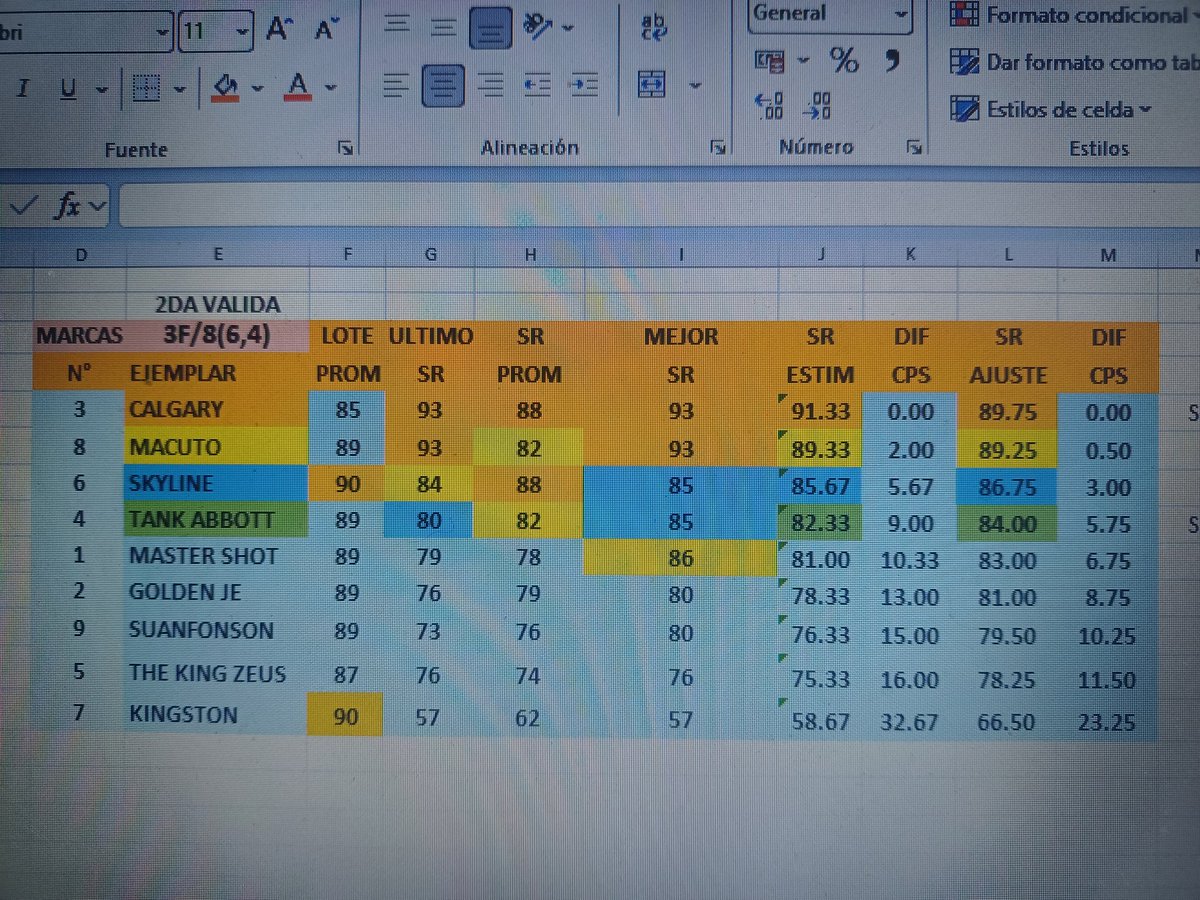This screenshot has width=1200, height=900.
Task: Open Dar formato como tabla
Action: click(x=1073, y=61)
